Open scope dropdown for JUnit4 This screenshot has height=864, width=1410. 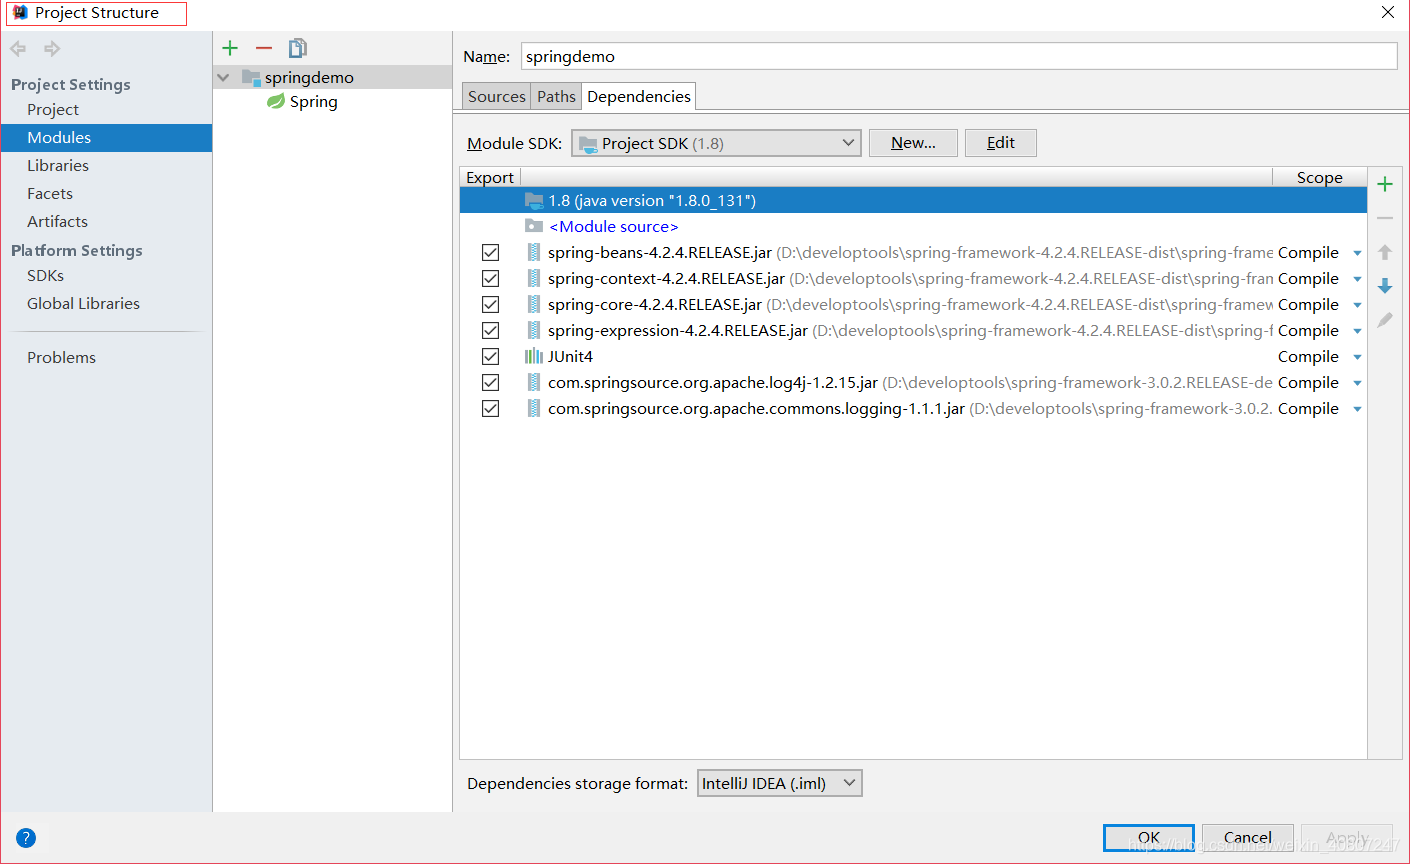(x=1357, y=357)
